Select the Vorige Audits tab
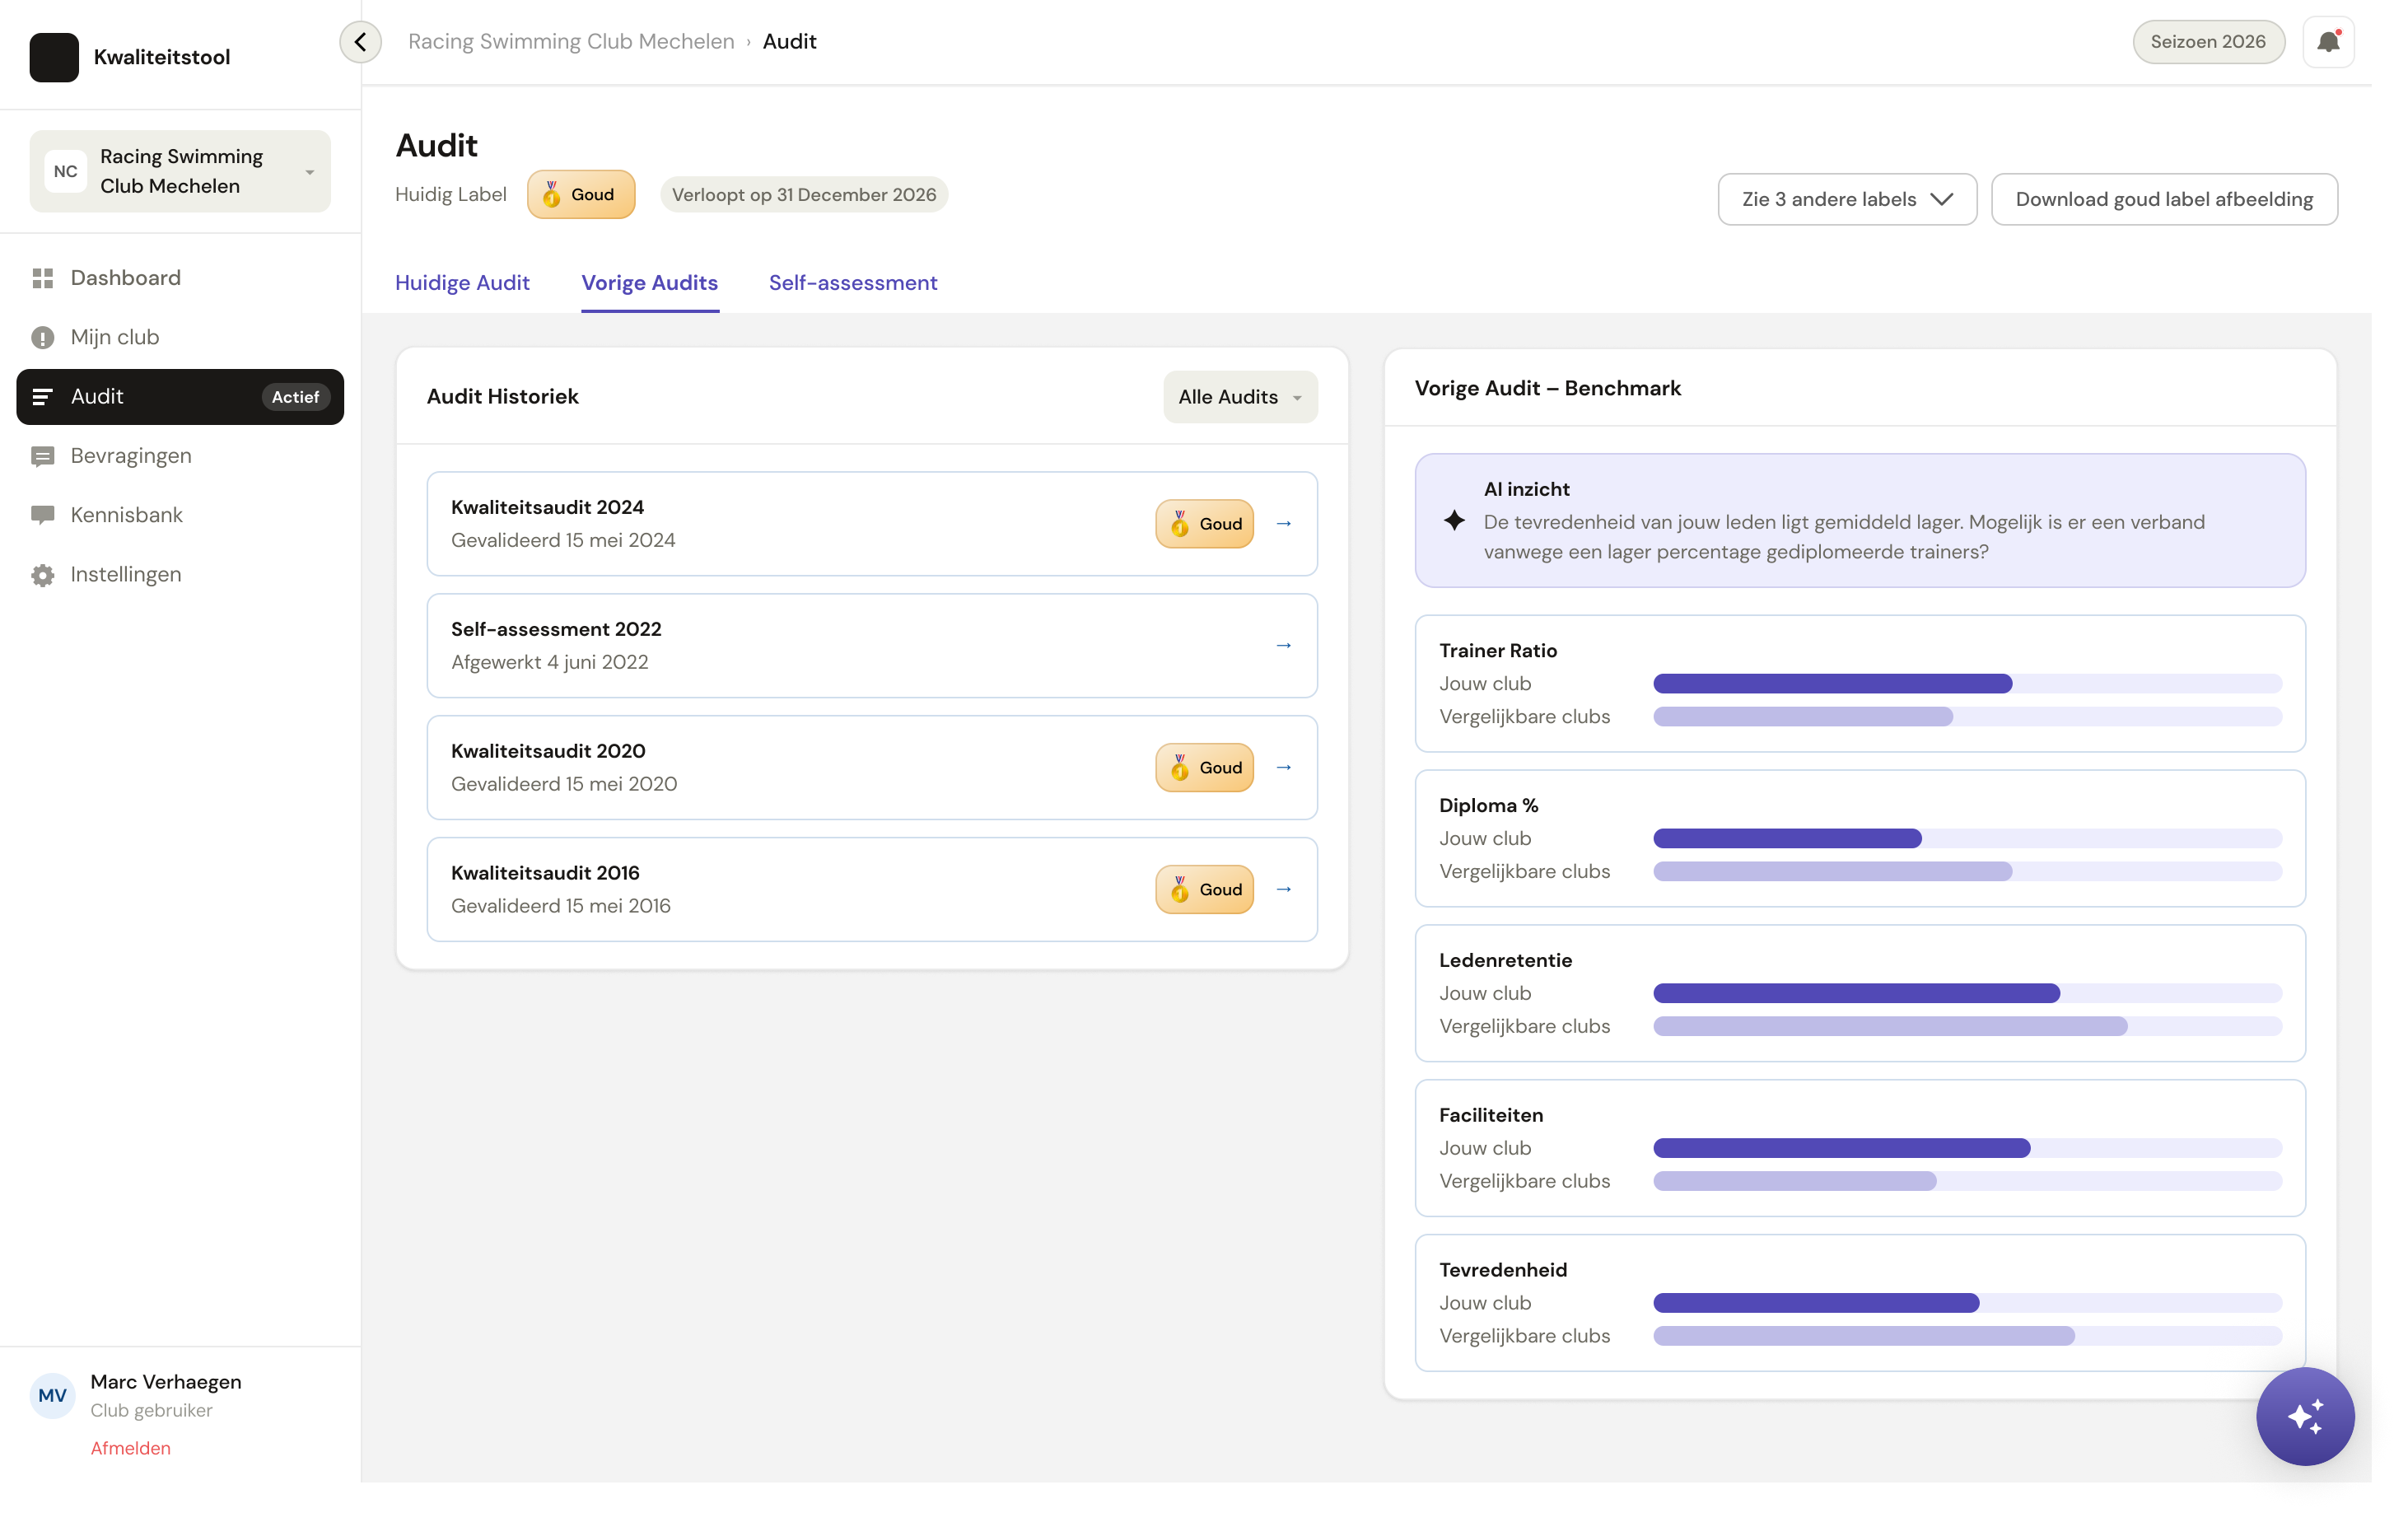 650,283
